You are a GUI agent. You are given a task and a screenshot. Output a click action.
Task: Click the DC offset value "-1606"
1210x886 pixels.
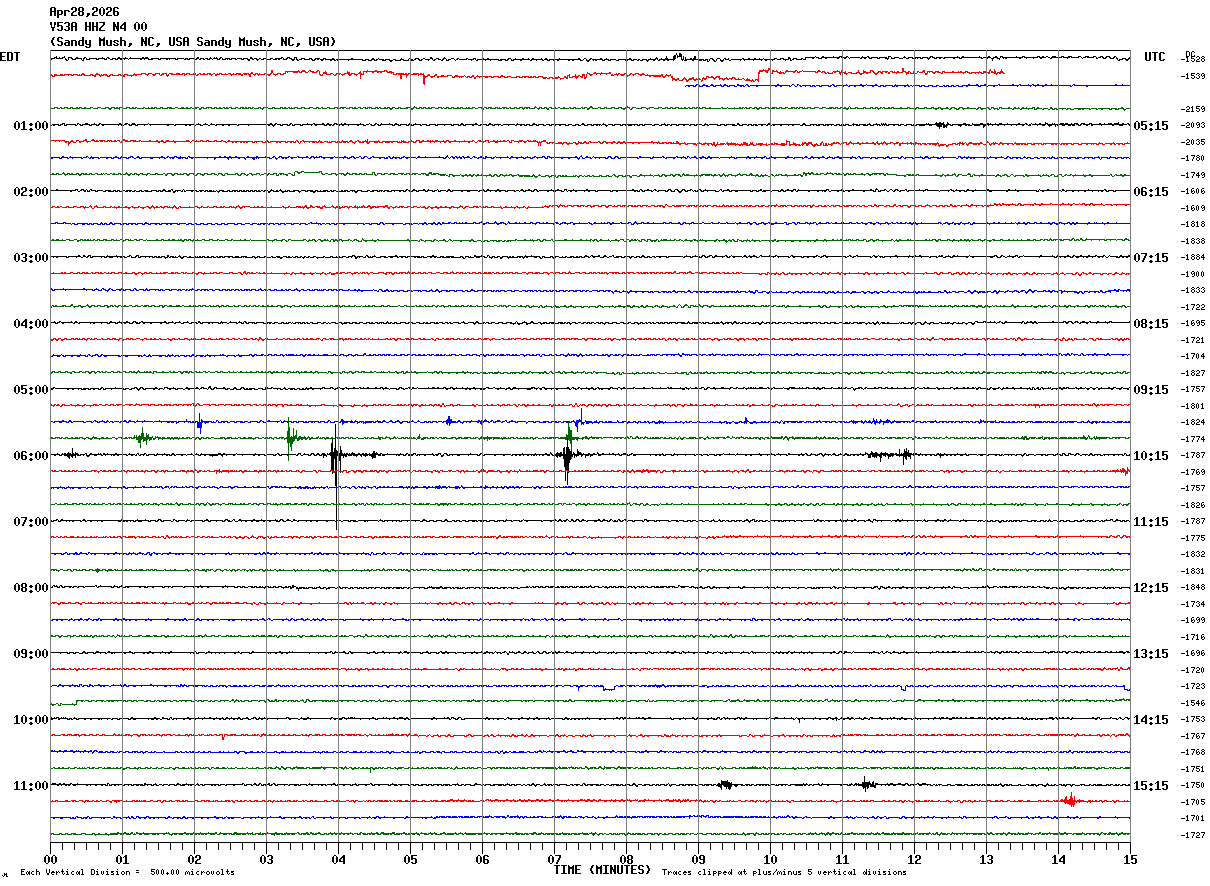(x=1193, y=192)
